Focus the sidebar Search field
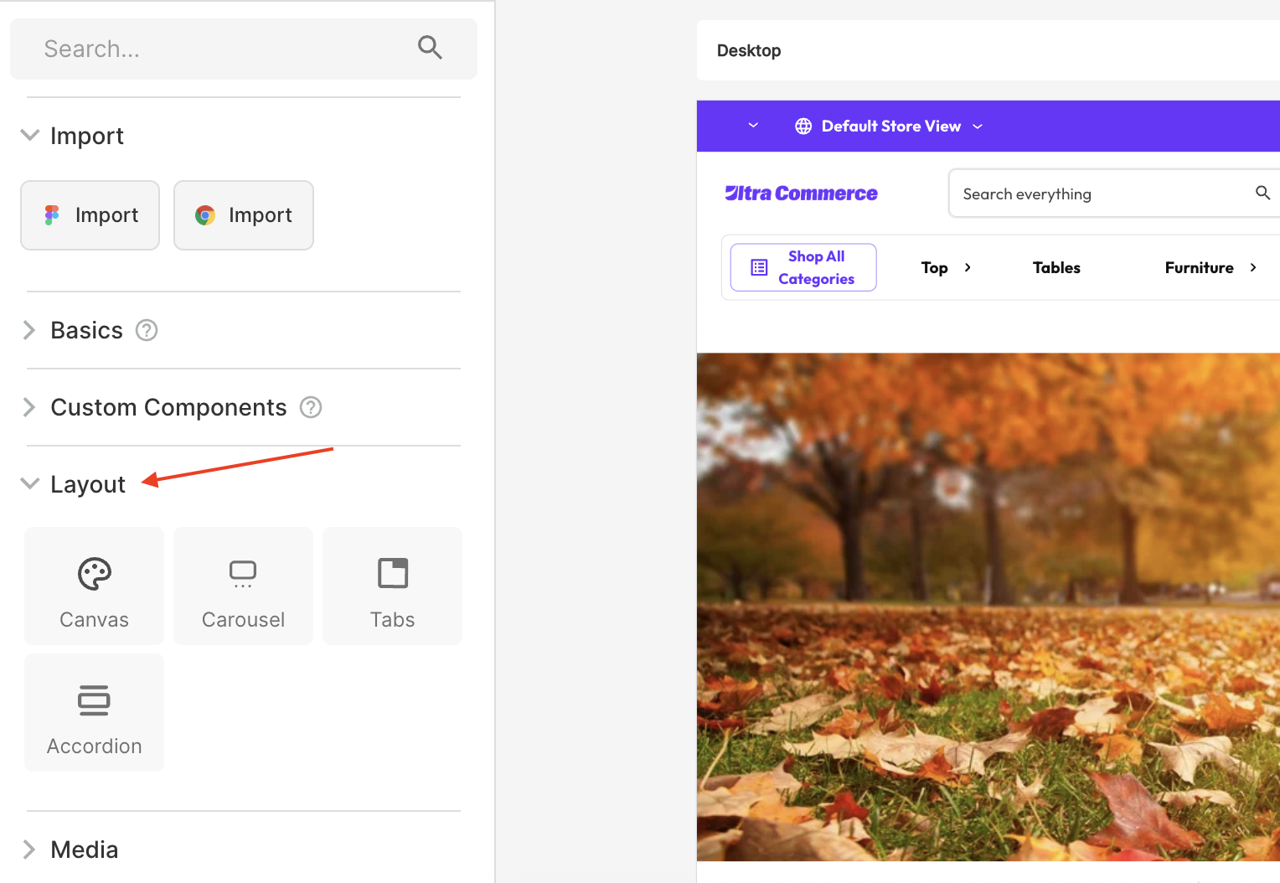Viewport: 1280px width, 883px height. tap(243, 49)
